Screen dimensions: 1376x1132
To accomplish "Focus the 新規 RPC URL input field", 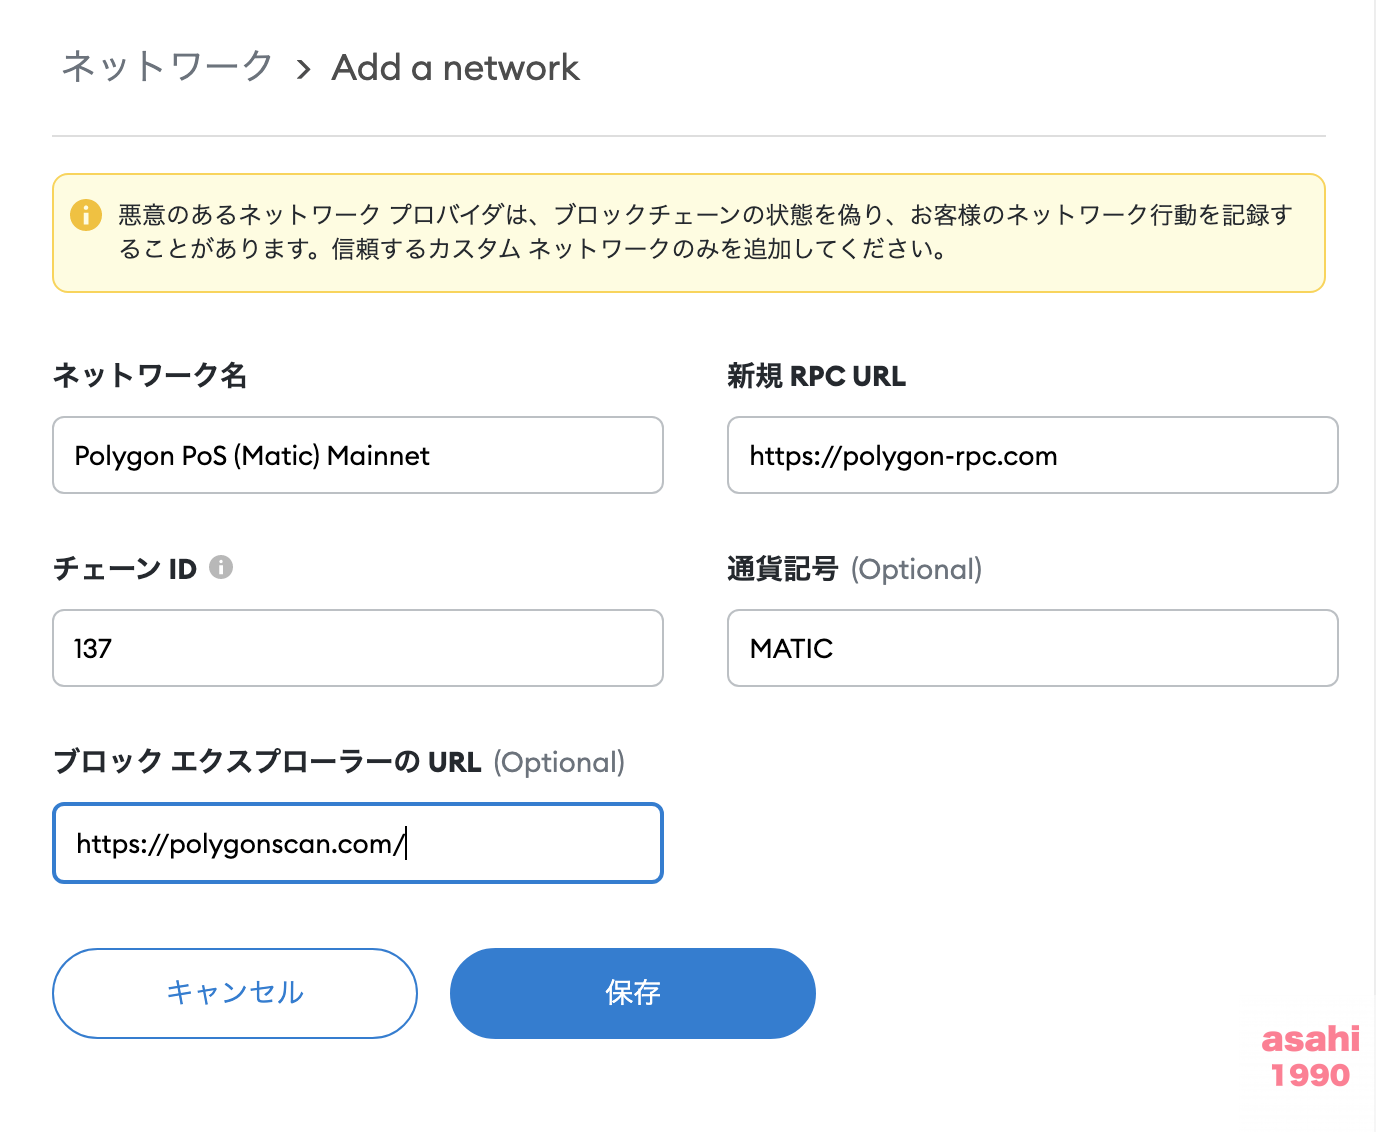I will click(x=1032, y=455).
